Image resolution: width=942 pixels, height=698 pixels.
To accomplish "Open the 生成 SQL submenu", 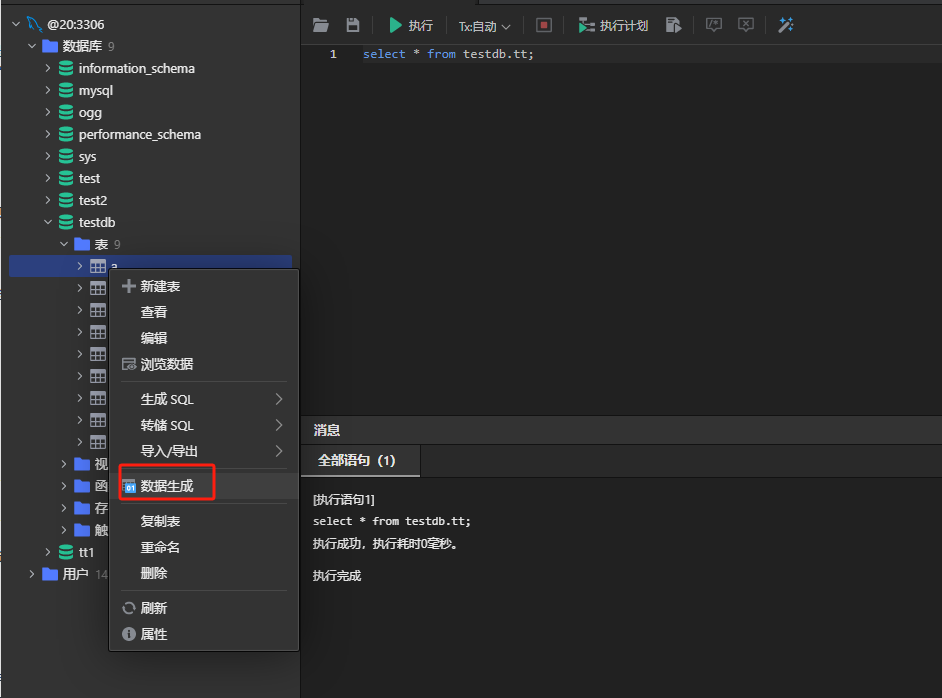I will point(204,399).
